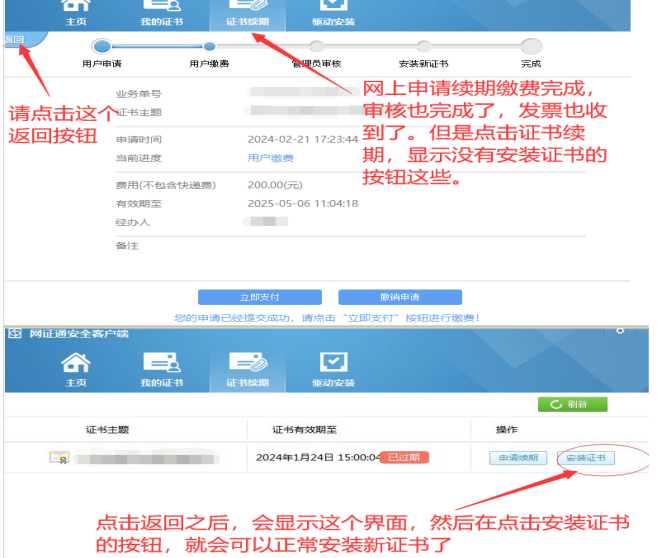
Task: Click the certificate icon in the list row
Action: coord(59,458)
